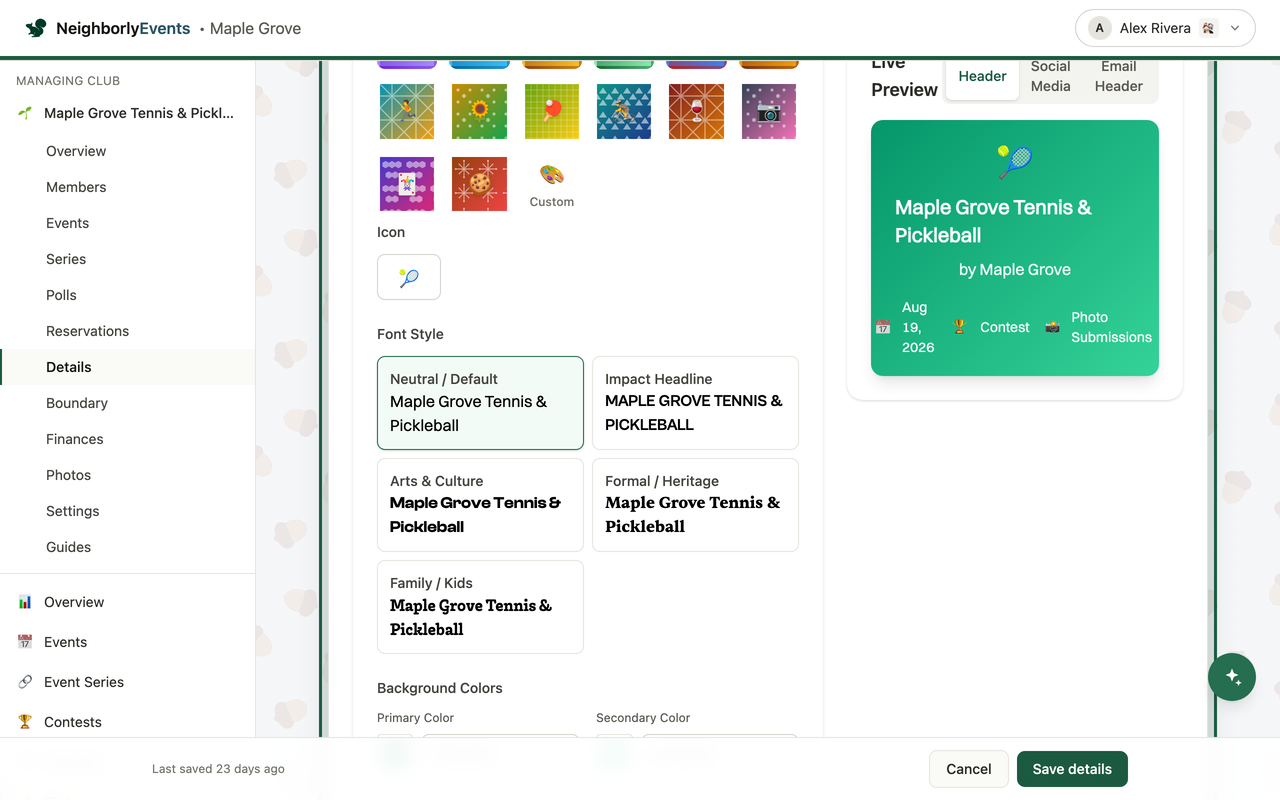Click the "Aug 19, 2026" preview date
Screen dimensions: 1280x800
[x=918, y=327]
